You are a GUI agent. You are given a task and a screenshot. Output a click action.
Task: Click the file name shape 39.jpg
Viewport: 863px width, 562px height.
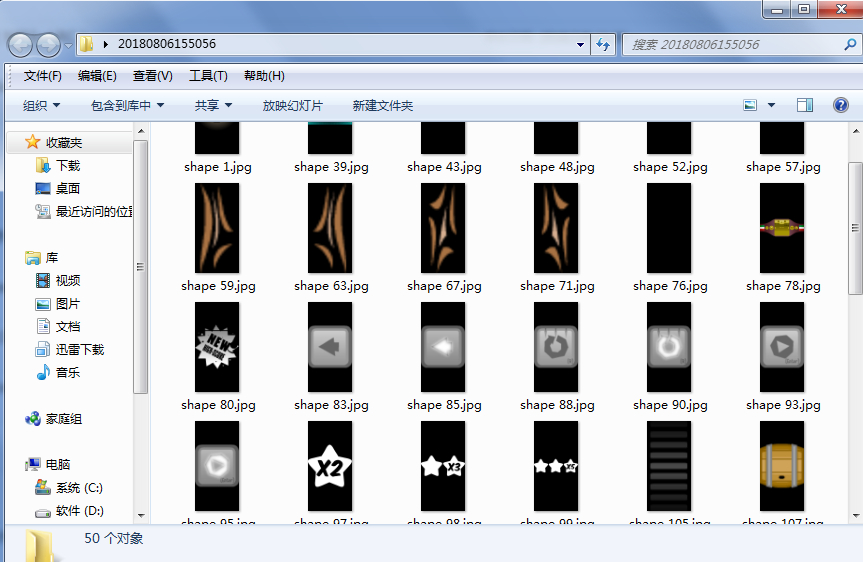click(x=331, y=167)
